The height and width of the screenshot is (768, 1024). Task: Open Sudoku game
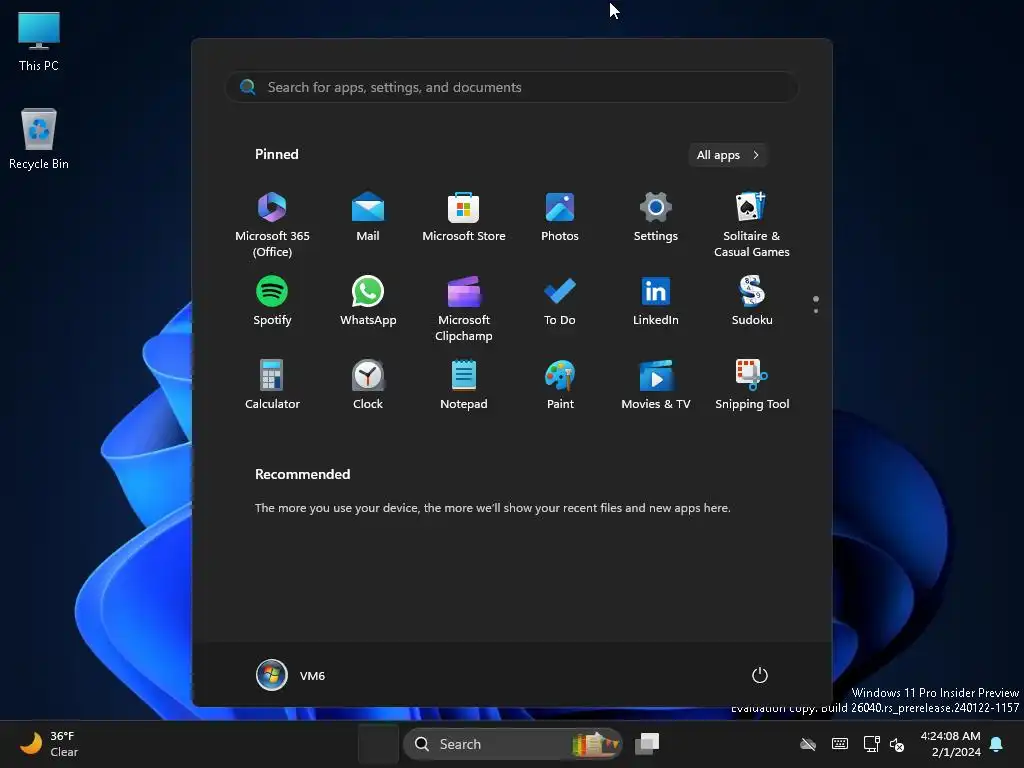point(752,300)
